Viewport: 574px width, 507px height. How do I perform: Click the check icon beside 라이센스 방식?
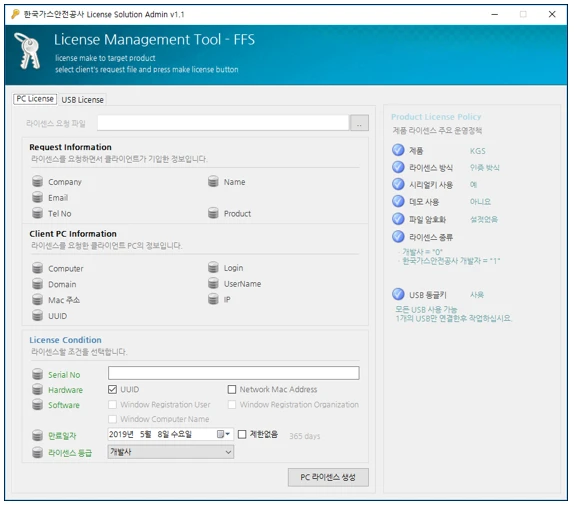point(399,167)
